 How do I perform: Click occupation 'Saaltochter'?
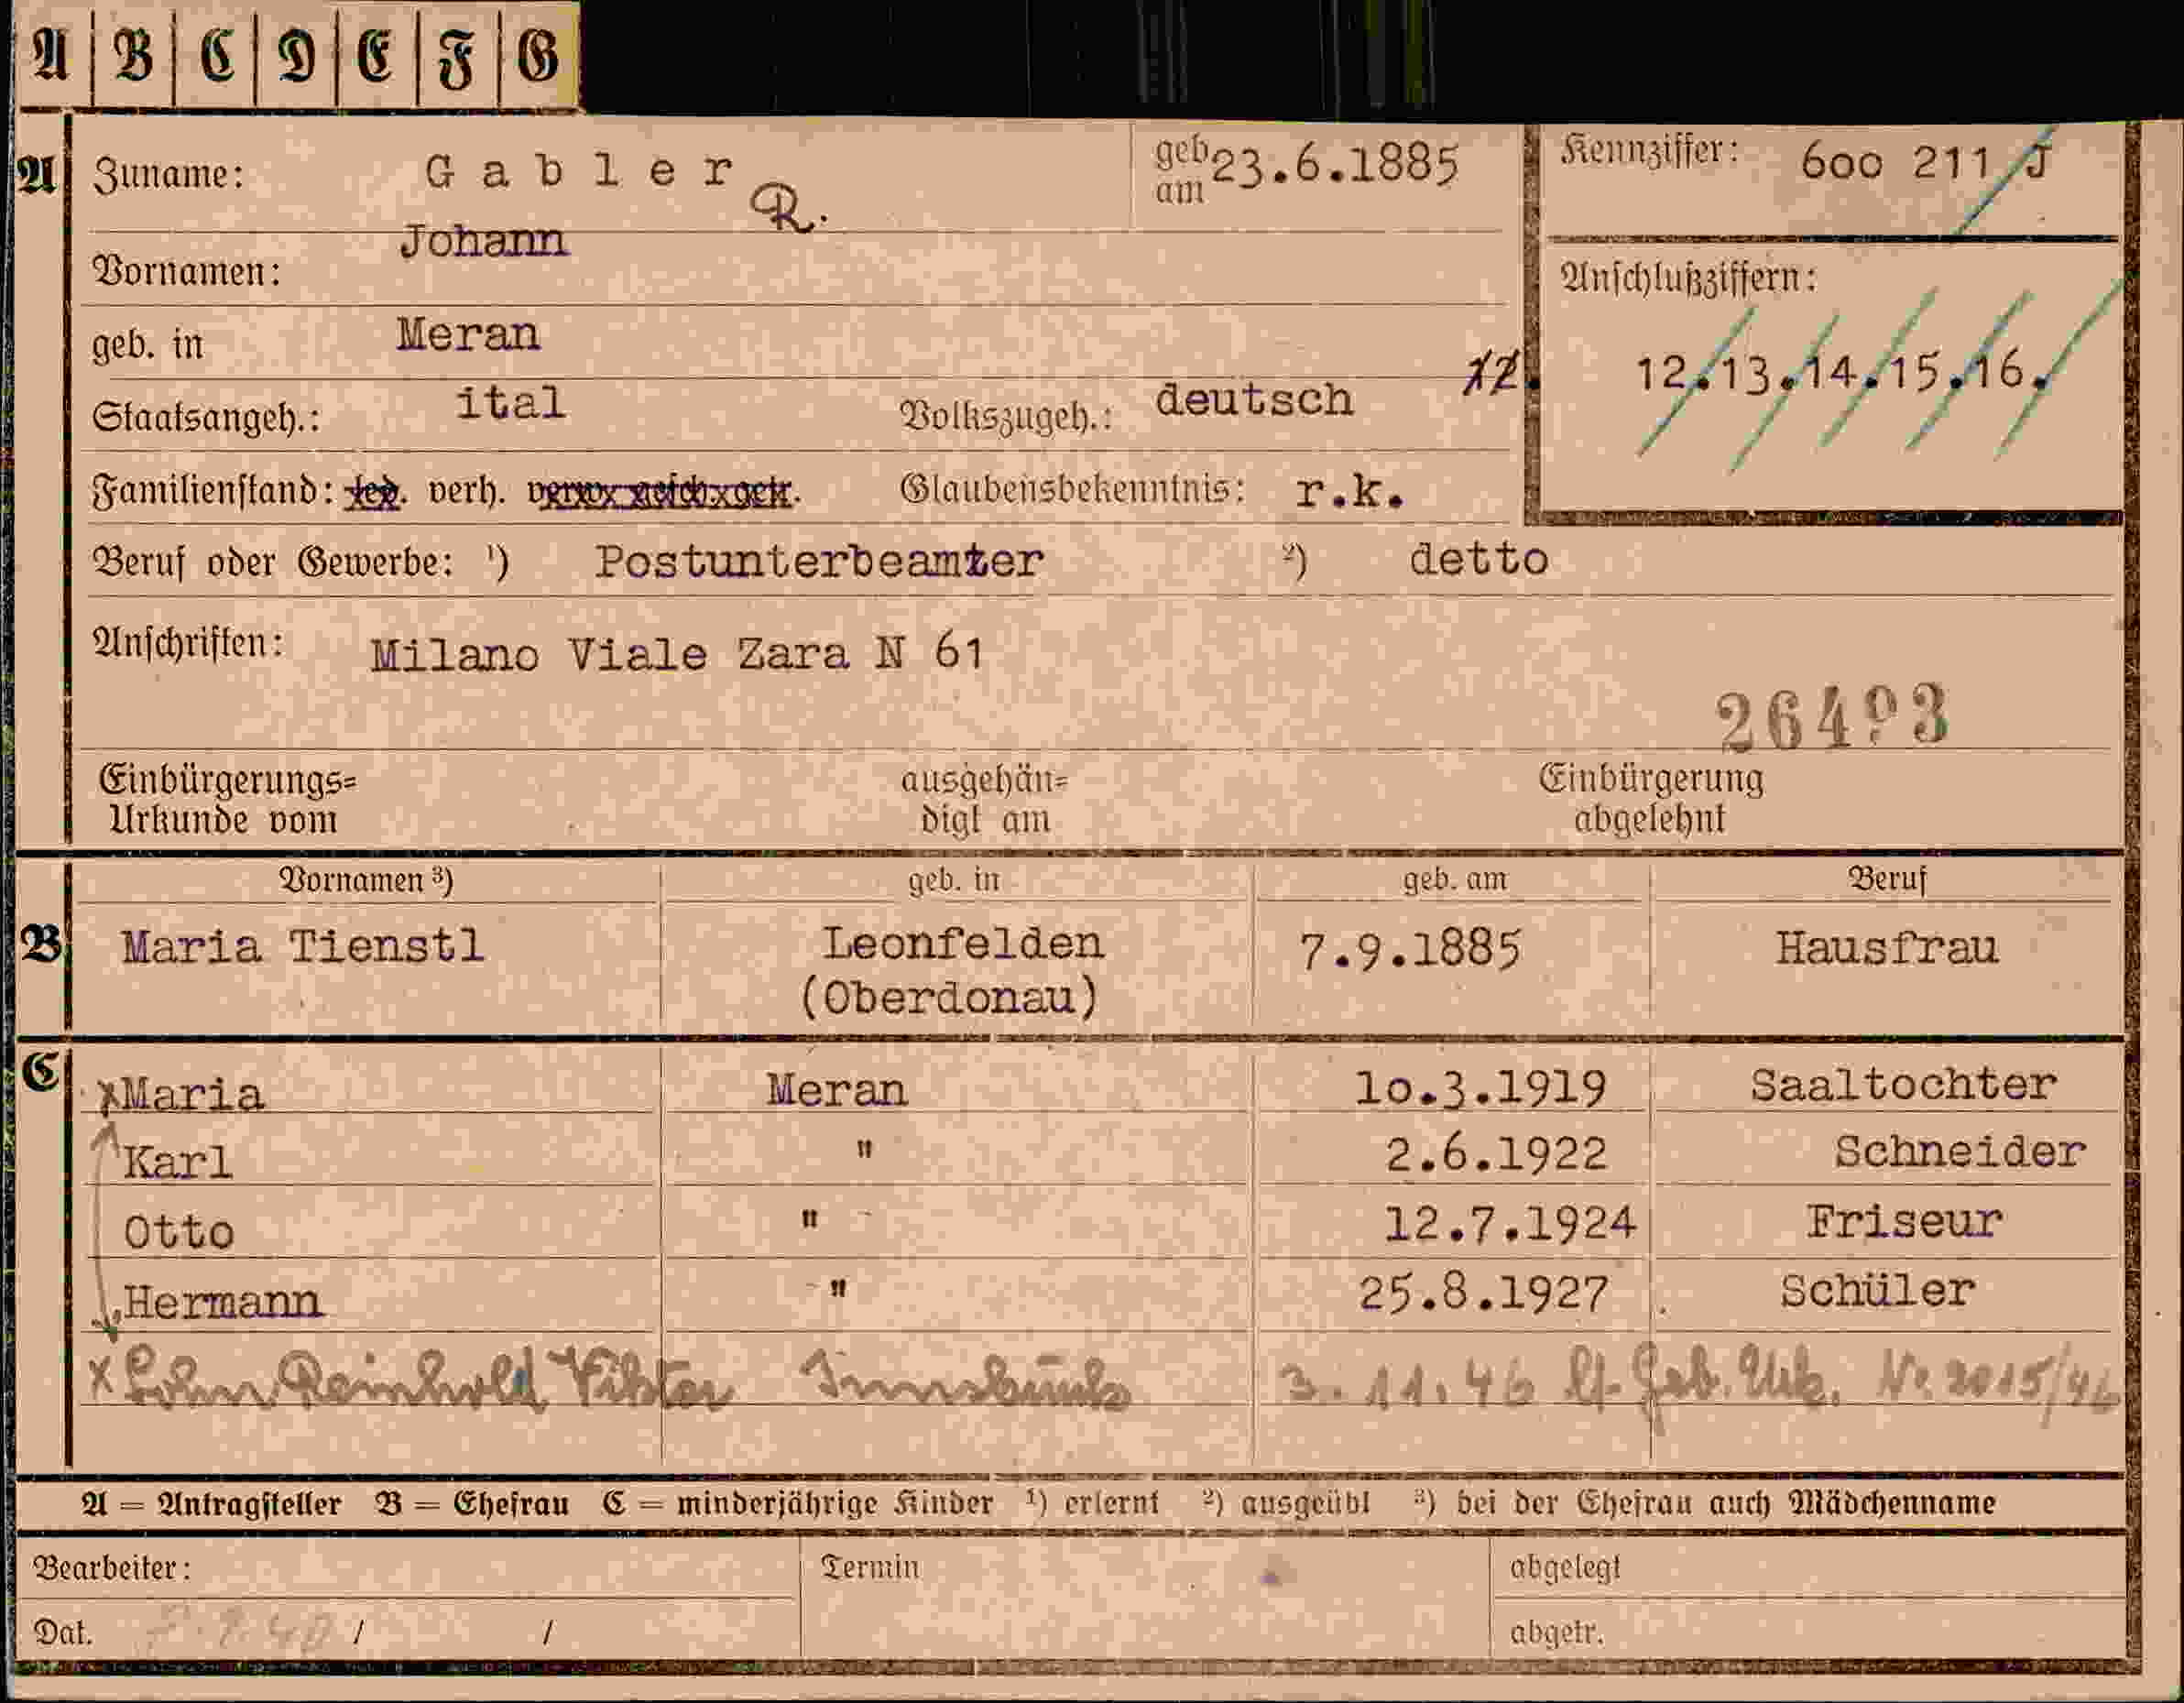point(1903,1085)
